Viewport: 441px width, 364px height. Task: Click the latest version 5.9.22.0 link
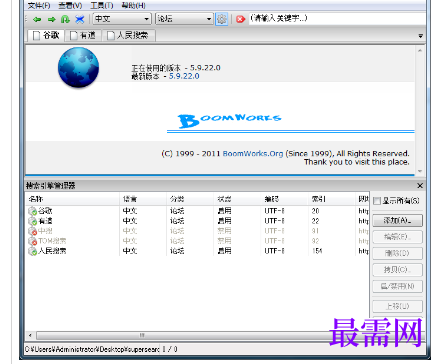184,76
